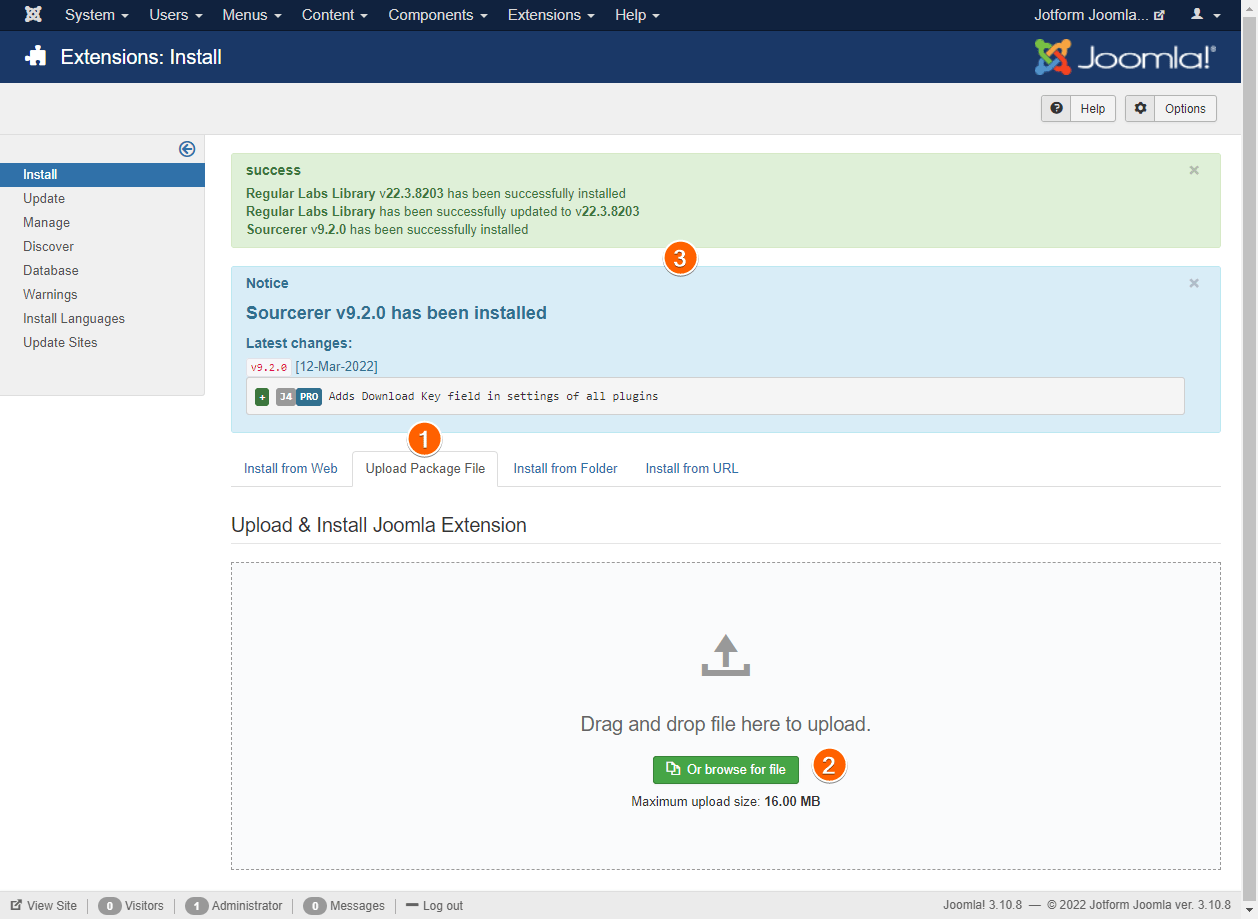
Task: Click the Joomla logo icon in top menu
Action: click(33, 15)
